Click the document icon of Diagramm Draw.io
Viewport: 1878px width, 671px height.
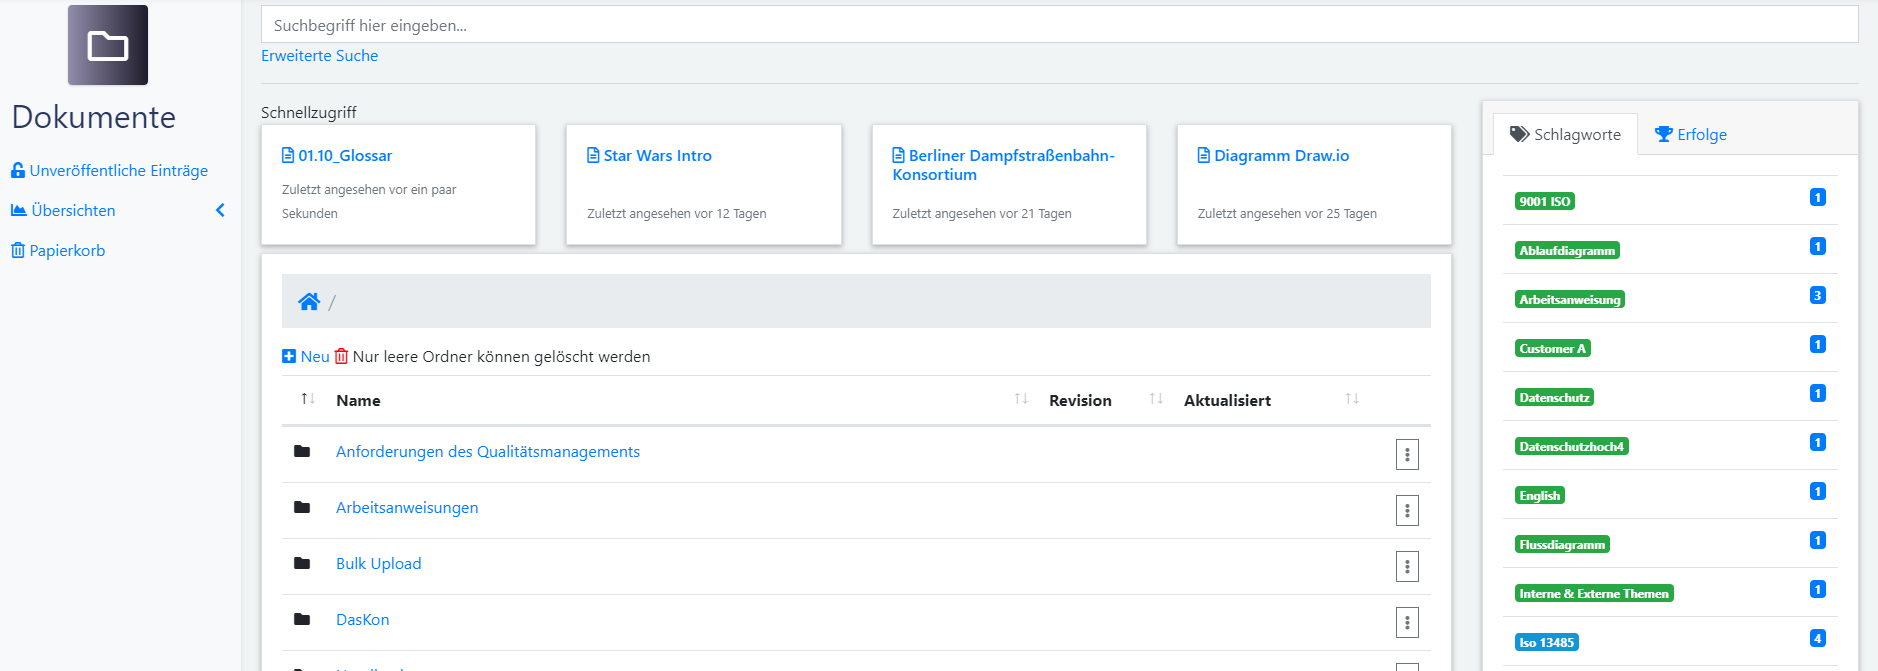click(x=1204, y=155)
